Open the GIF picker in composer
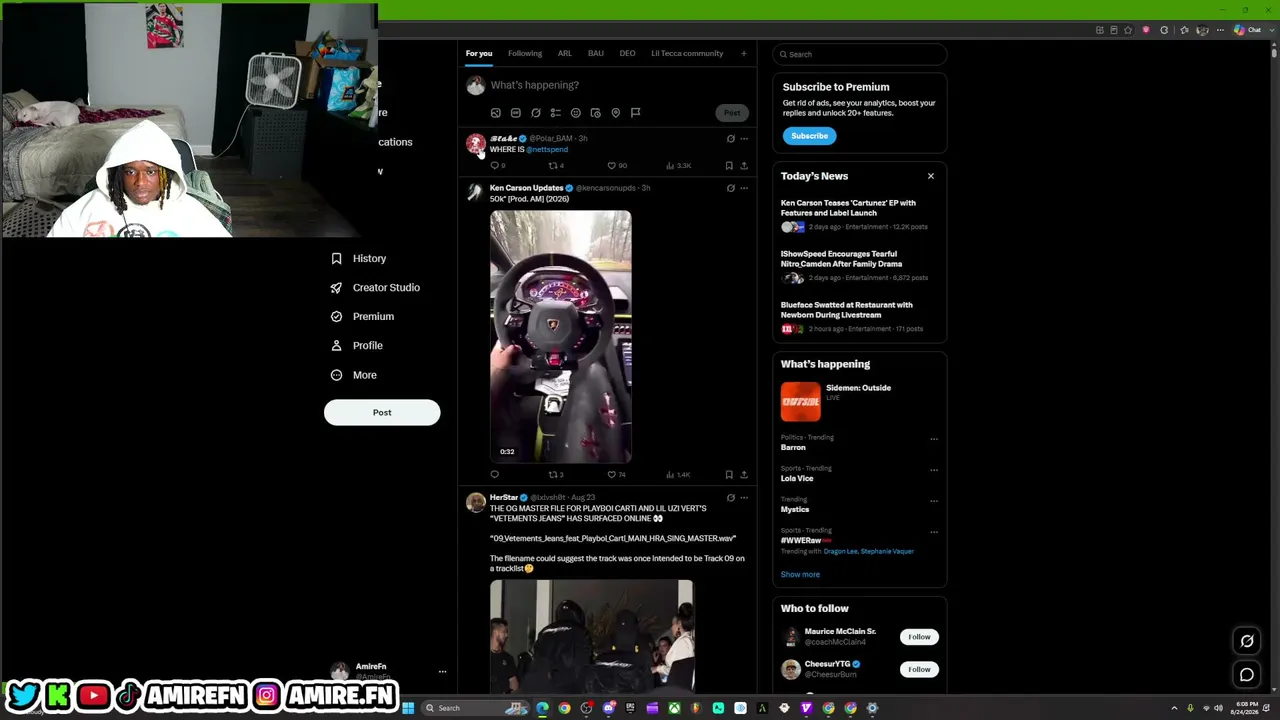Viewport: 1280px width, 720px height. 515,113
